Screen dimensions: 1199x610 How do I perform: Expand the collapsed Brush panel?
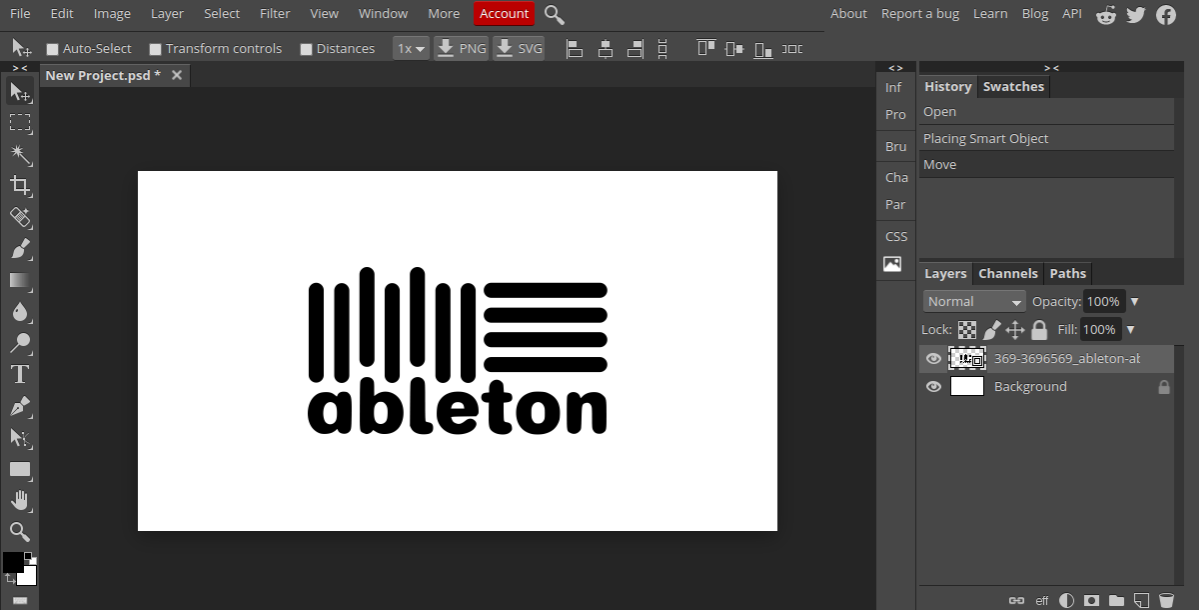click(895, 147)
